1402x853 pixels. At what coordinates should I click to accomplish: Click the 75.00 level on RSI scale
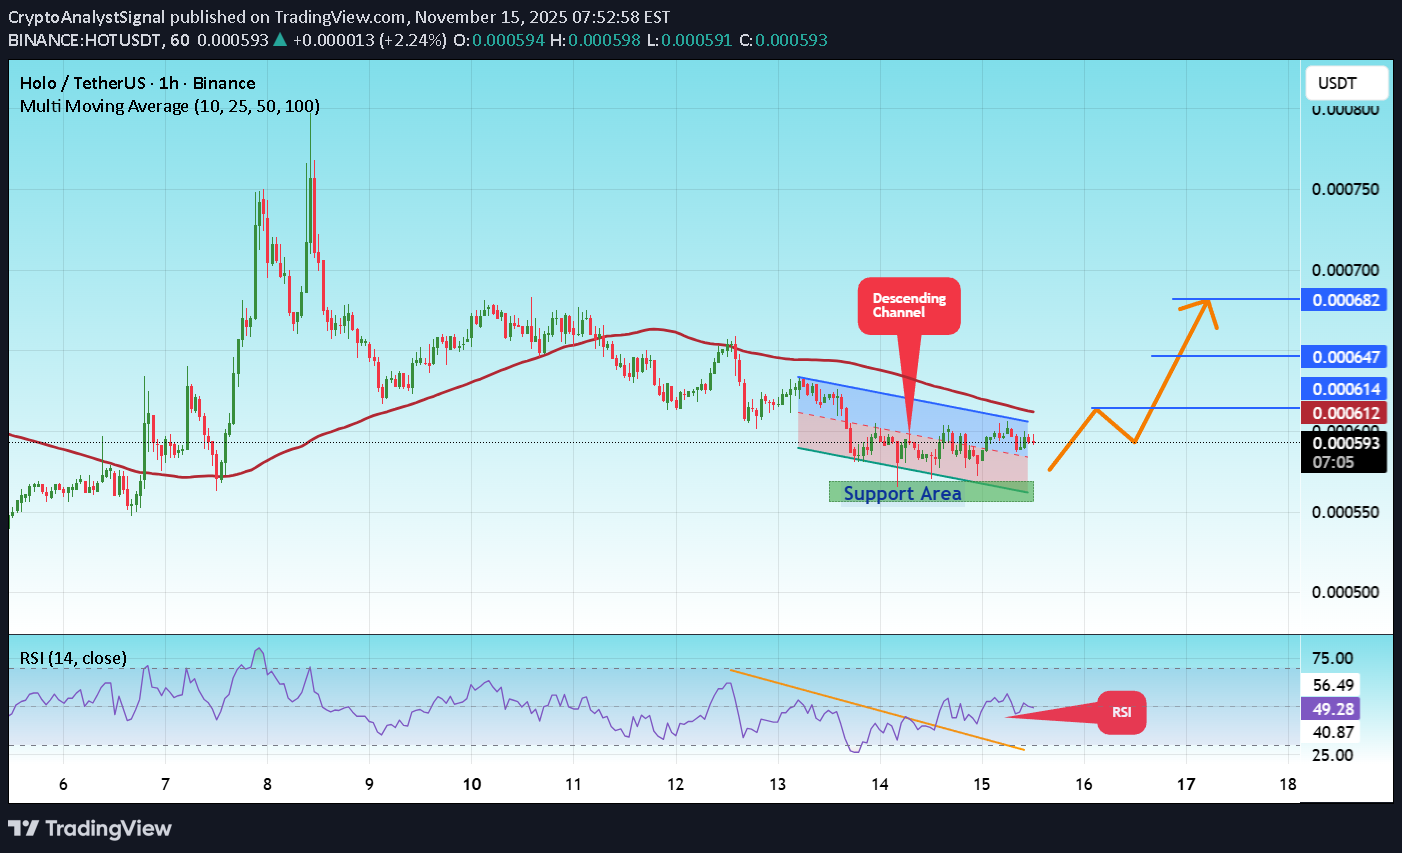[1333, 658]
